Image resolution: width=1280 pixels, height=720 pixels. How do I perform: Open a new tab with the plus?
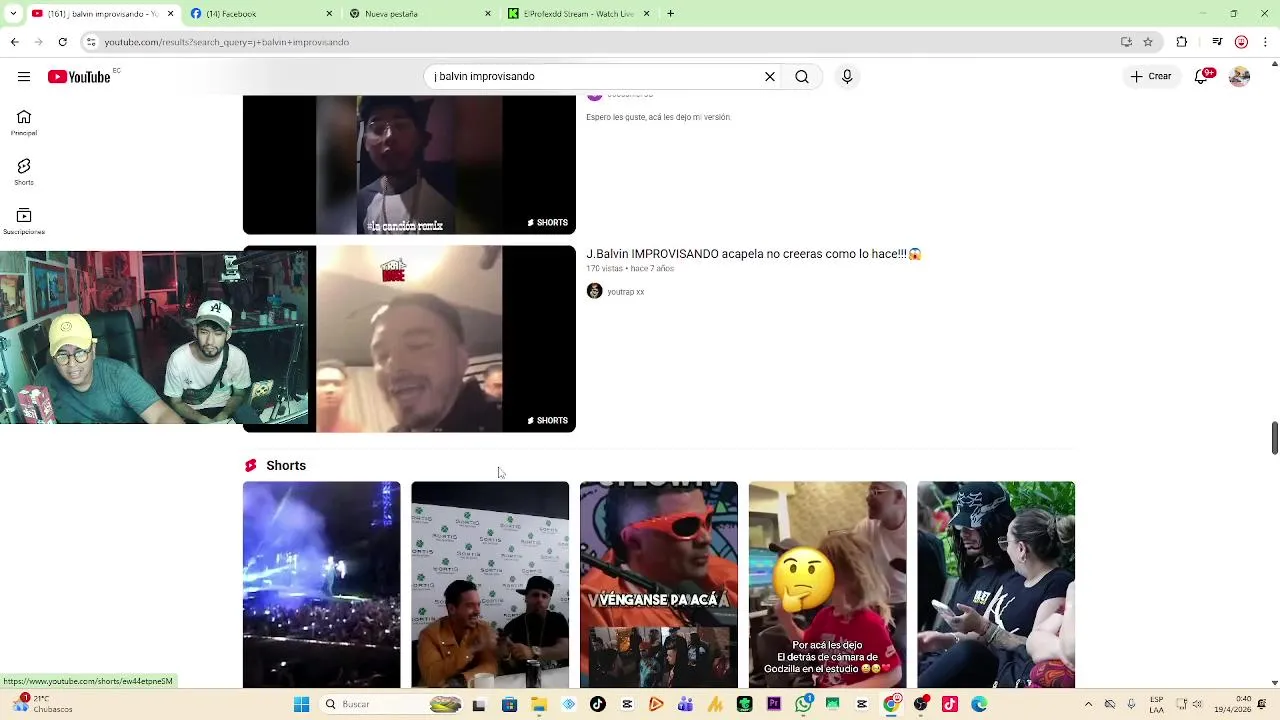click(x=670, y=14)
